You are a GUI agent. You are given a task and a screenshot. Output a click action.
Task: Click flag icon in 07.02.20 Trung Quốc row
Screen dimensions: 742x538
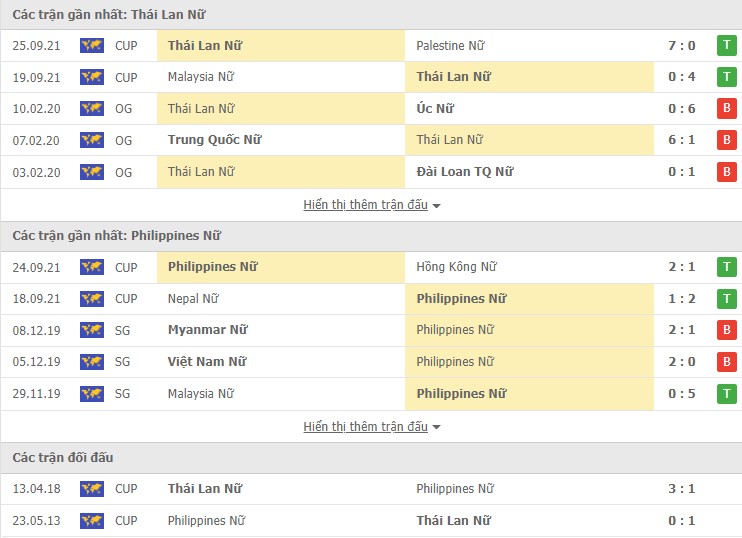point(92,140)
